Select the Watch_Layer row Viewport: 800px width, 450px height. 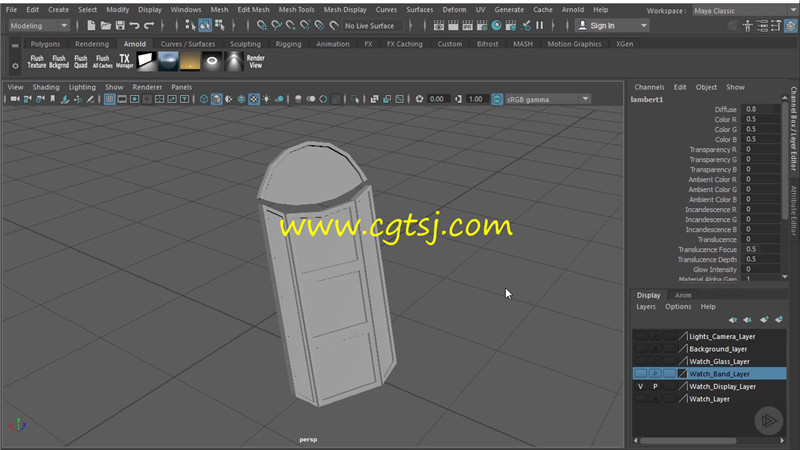[709, 399]
